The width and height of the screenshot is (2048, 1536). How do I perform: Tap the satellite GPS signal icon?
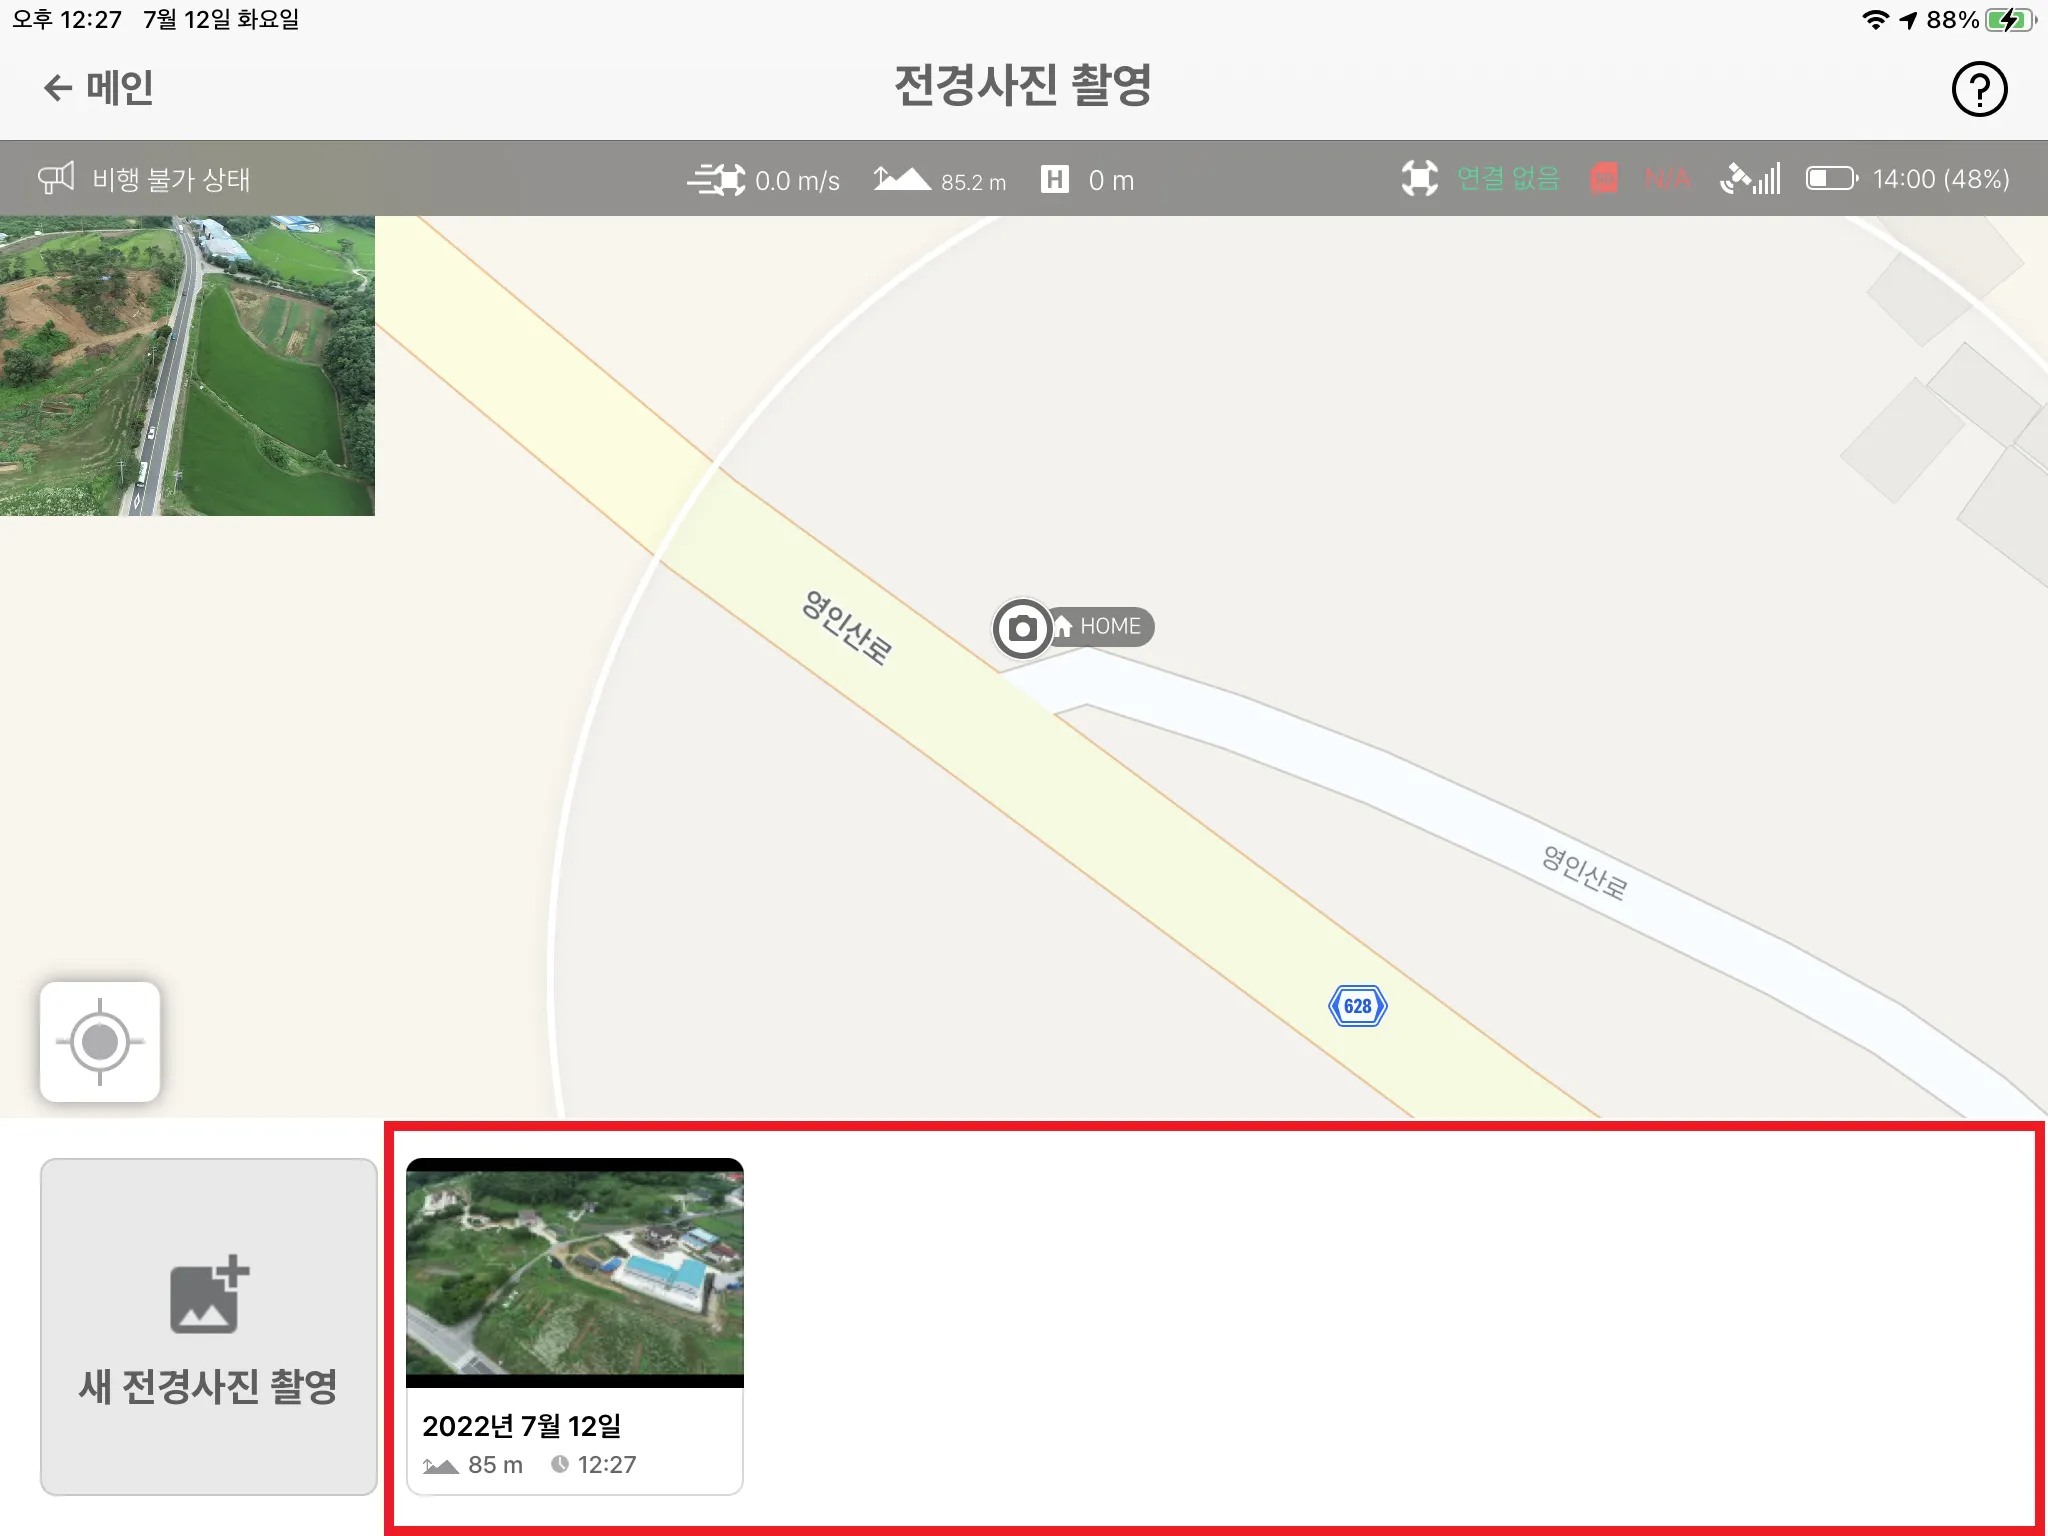point(1750,178)
